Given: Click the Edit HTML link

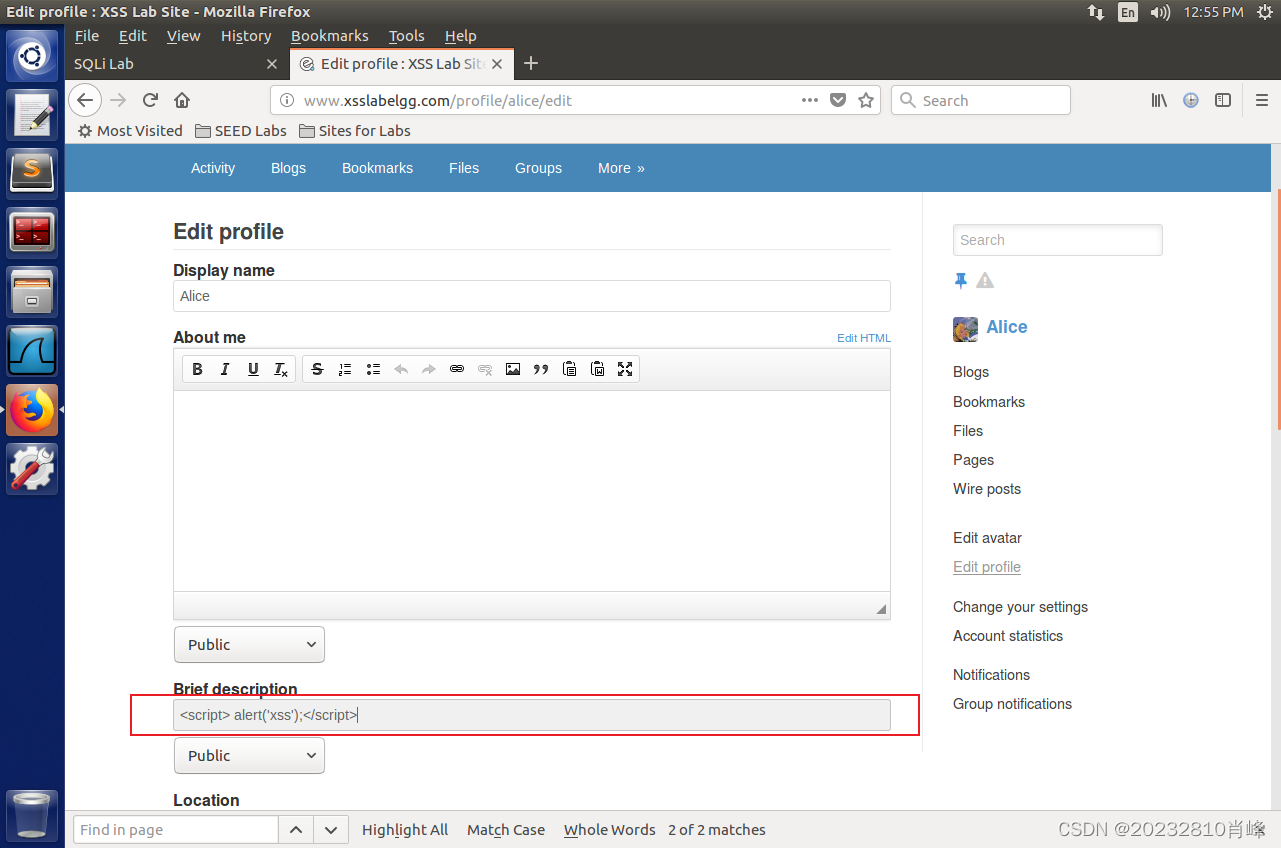Looking at the screenshot, I should pyautogui.click(x=864, y=338).
